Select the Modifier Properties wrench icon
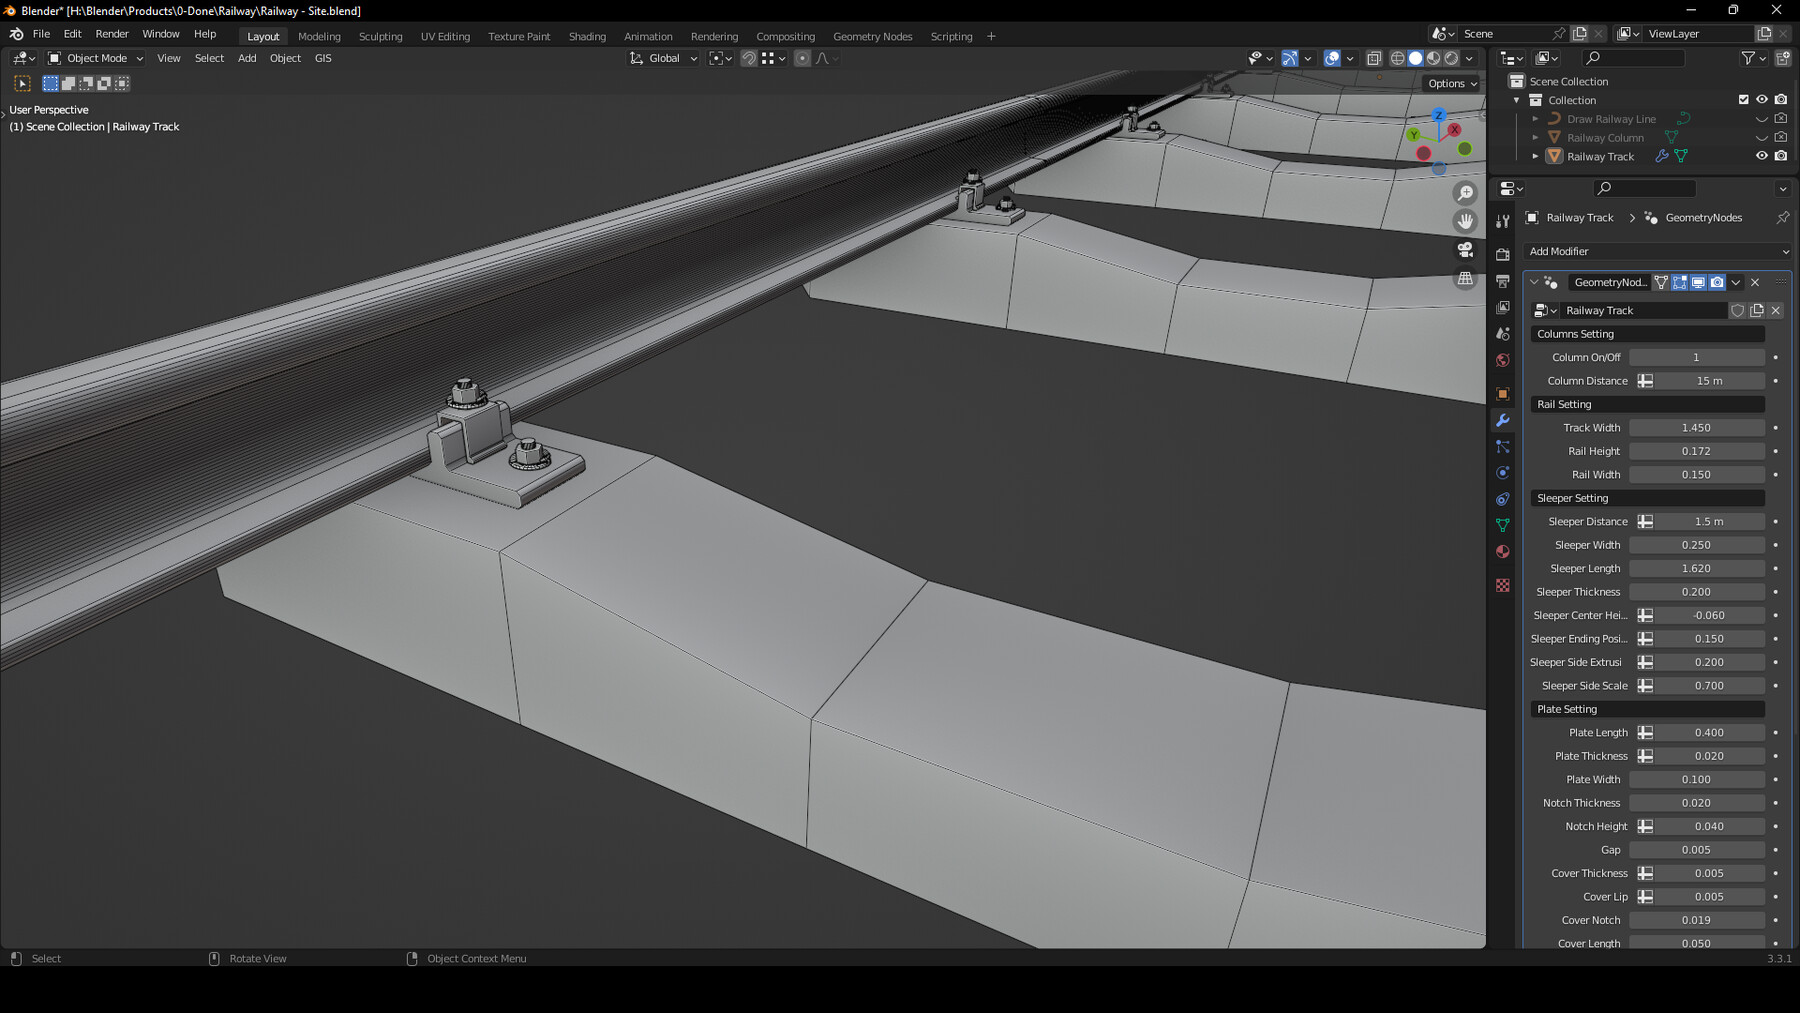This screenshot has height=1013, width=1800. 1502,421
